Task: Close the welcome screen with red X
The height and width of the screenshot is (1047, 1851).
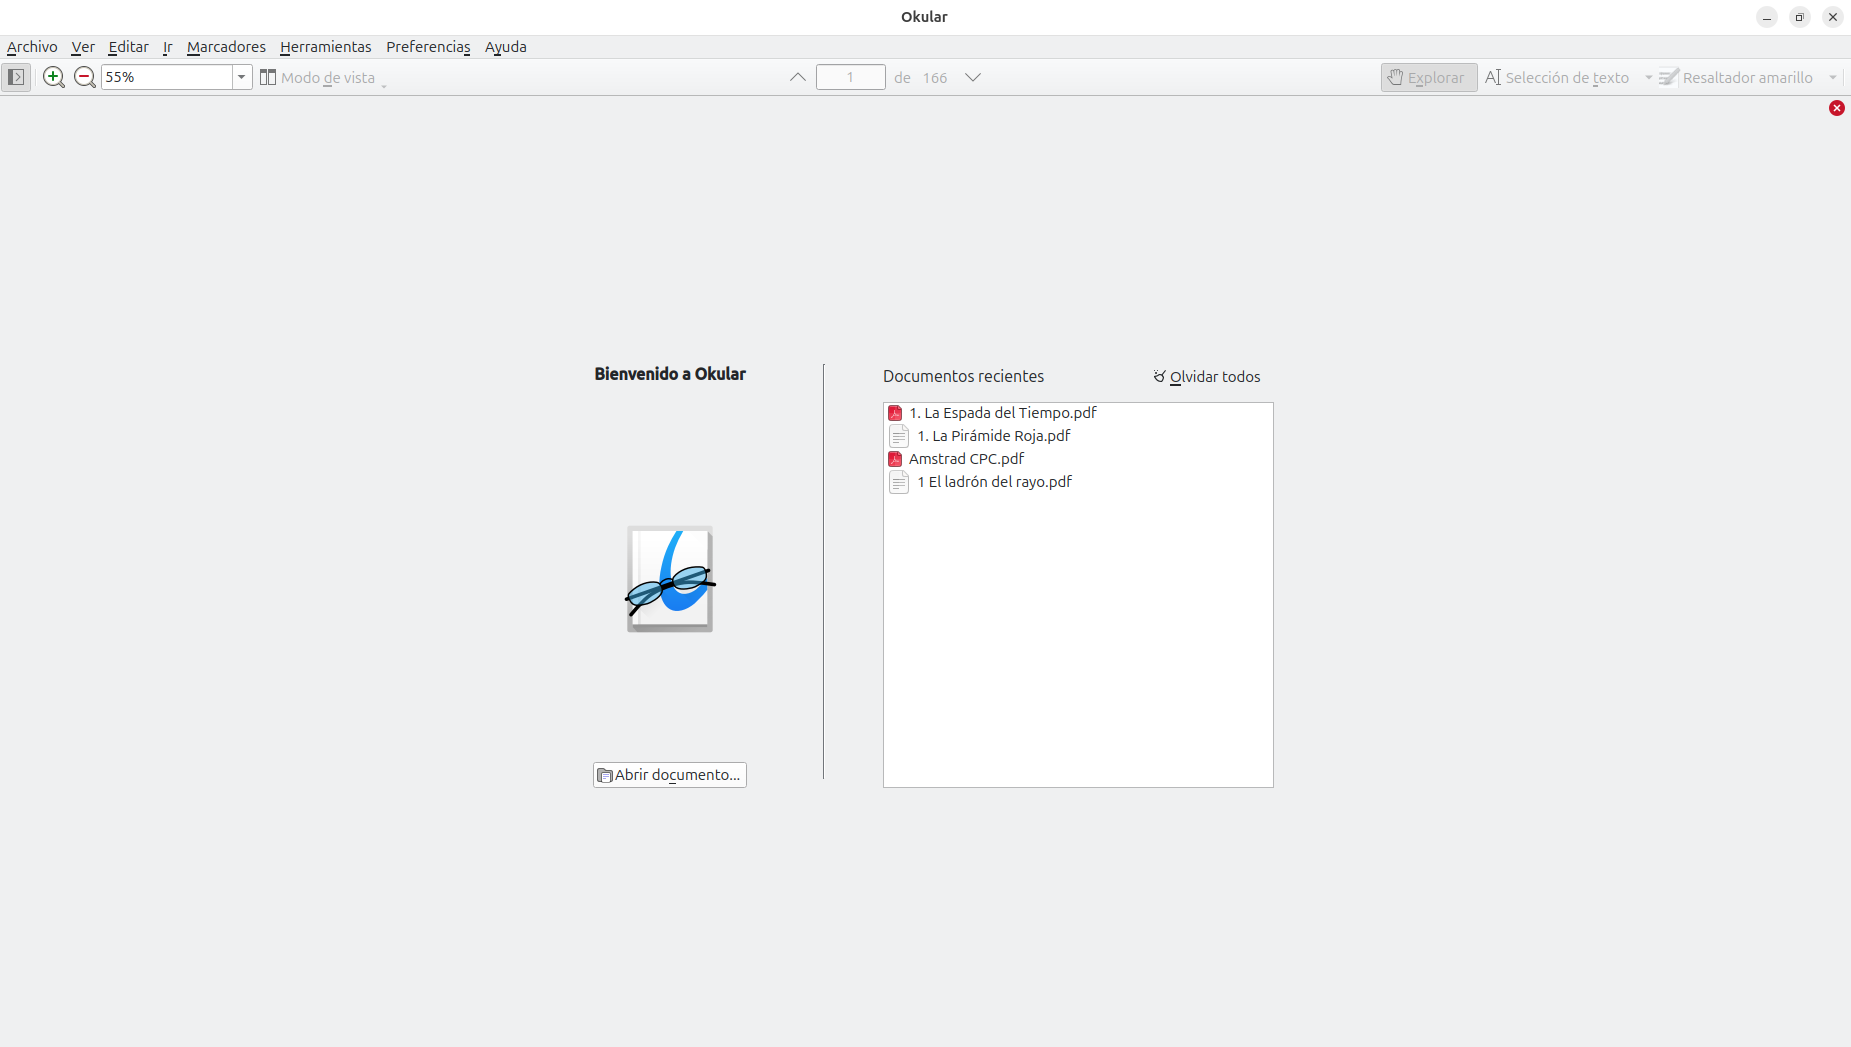Action: (x=1837, y=108)
